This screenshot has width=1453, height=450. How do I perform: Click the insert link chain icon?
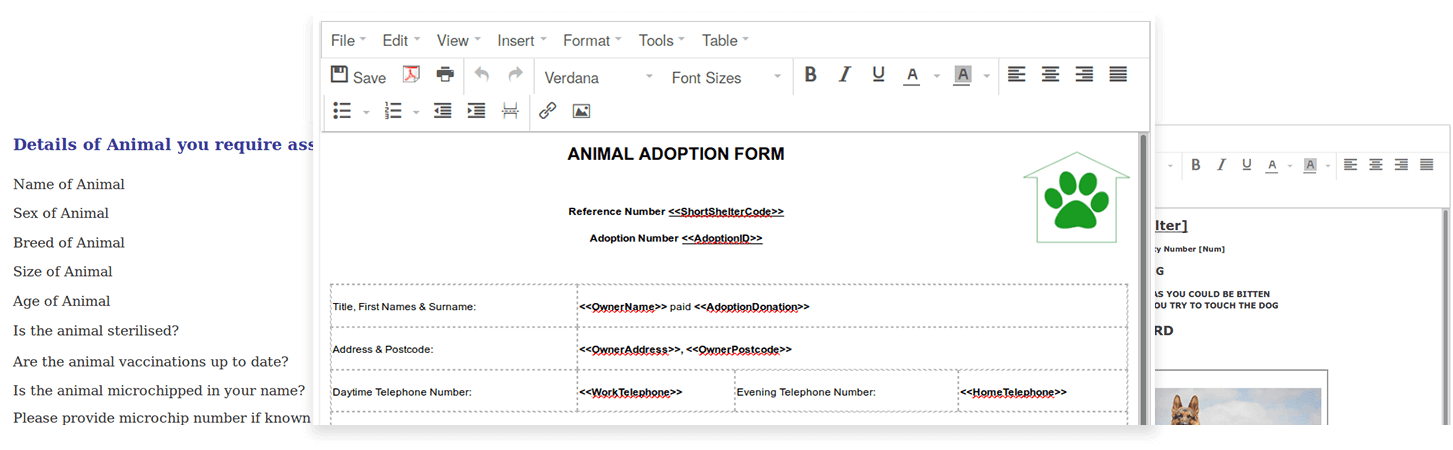tap(547, 111)
